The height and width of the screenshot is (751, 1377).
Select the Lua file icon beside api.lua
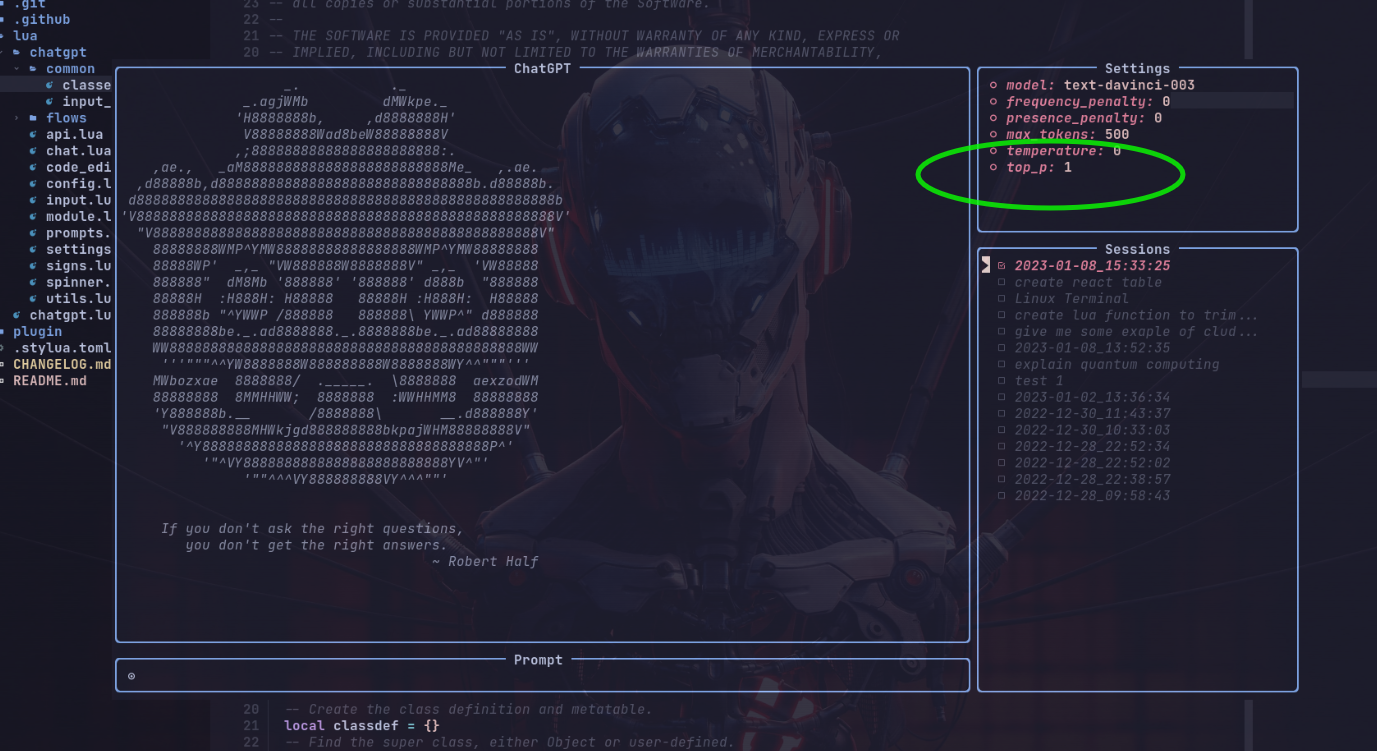[34, 134]
